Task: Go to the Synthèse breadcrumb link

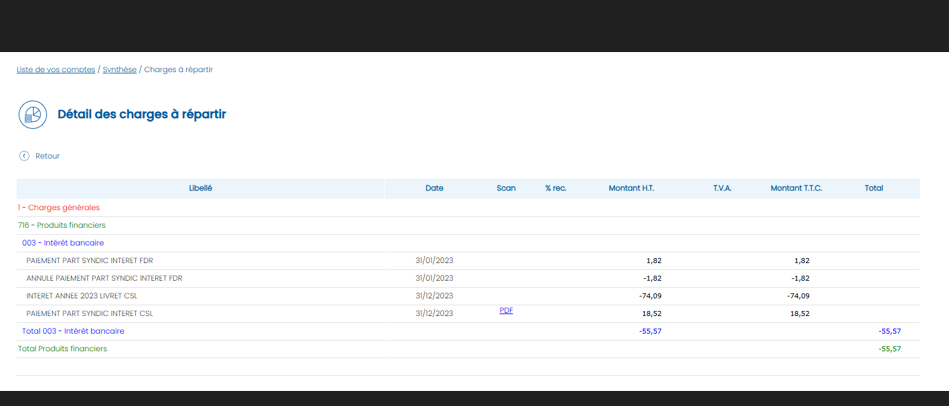Action: click(119, 70)
